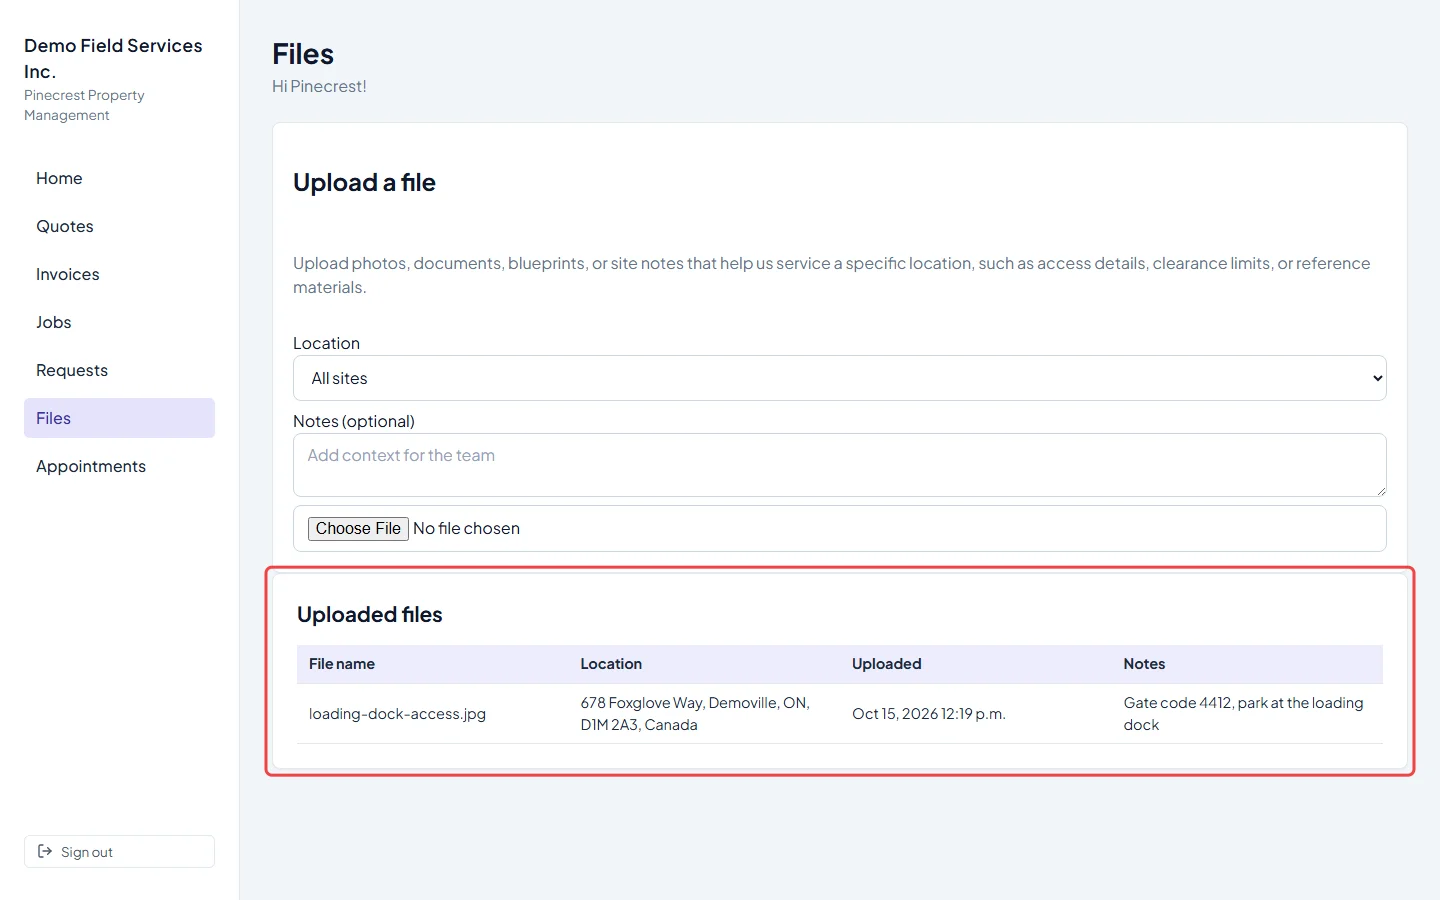Expand the Location dropdown showing All sites

coord(839,378)
